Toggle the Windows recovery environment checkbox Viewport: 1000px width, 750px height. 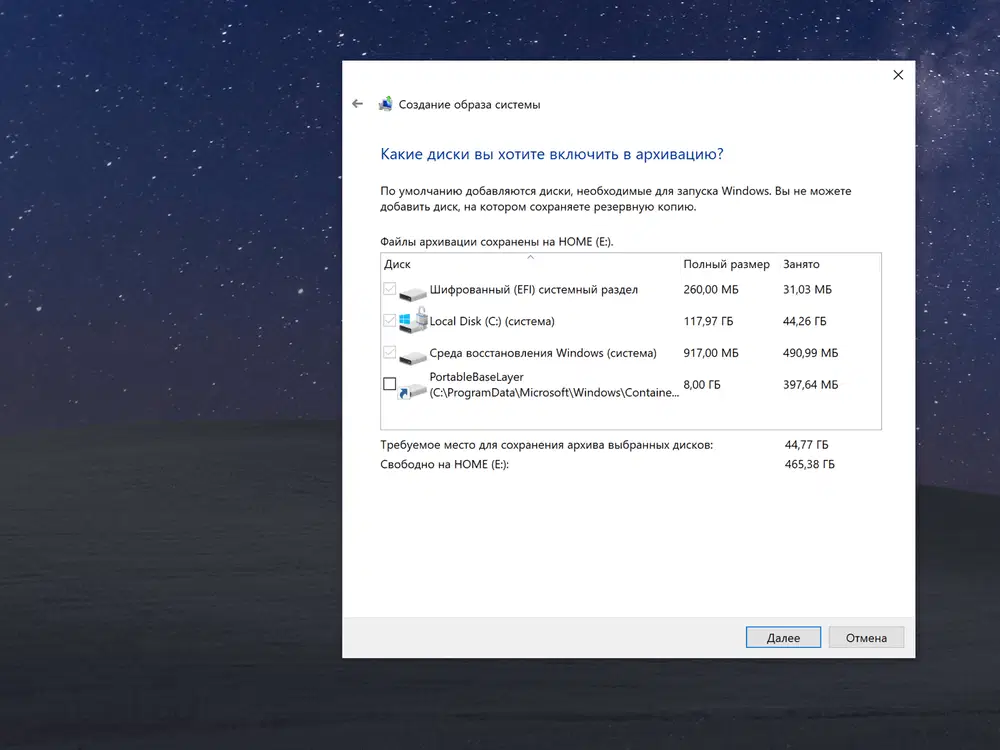point(389,352)
